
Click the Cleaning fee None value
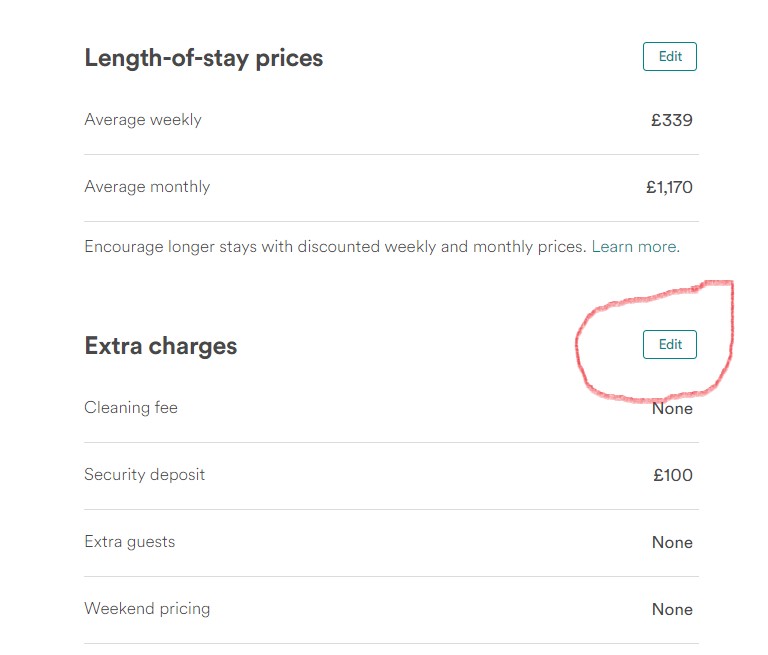tap(672, 409)
